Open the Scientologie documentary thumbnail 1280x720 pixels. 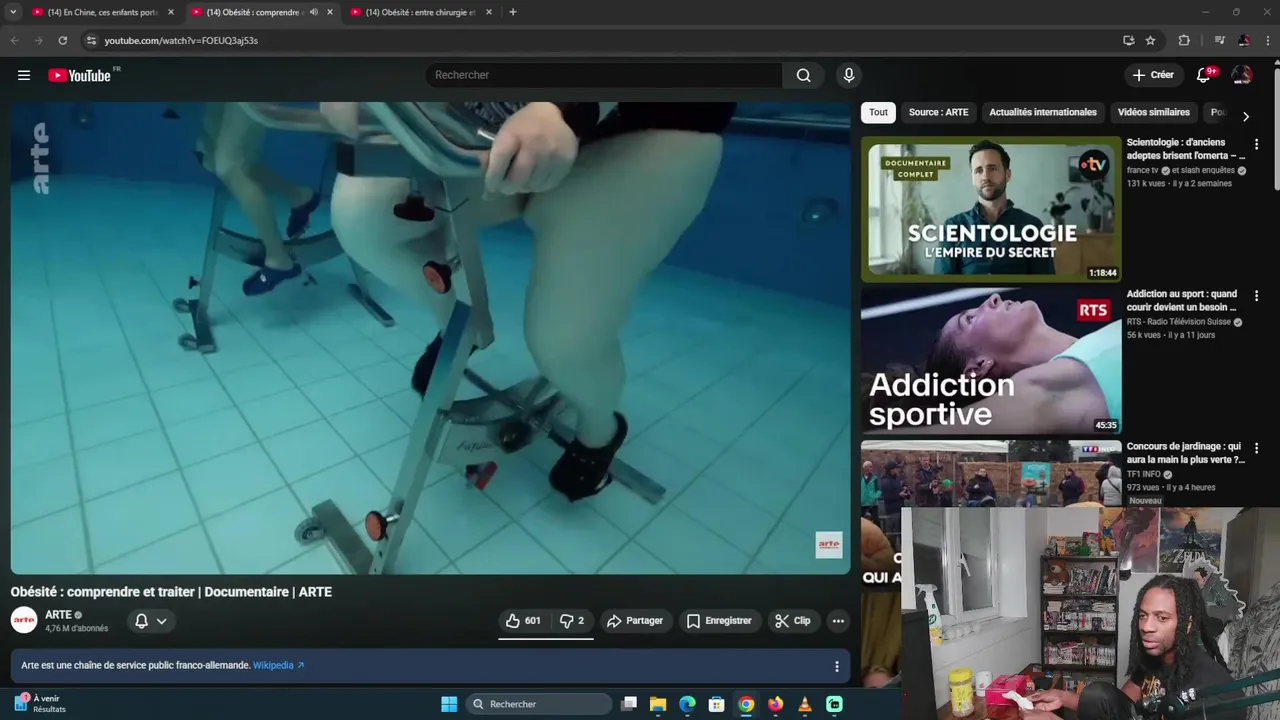pos(991,209)
